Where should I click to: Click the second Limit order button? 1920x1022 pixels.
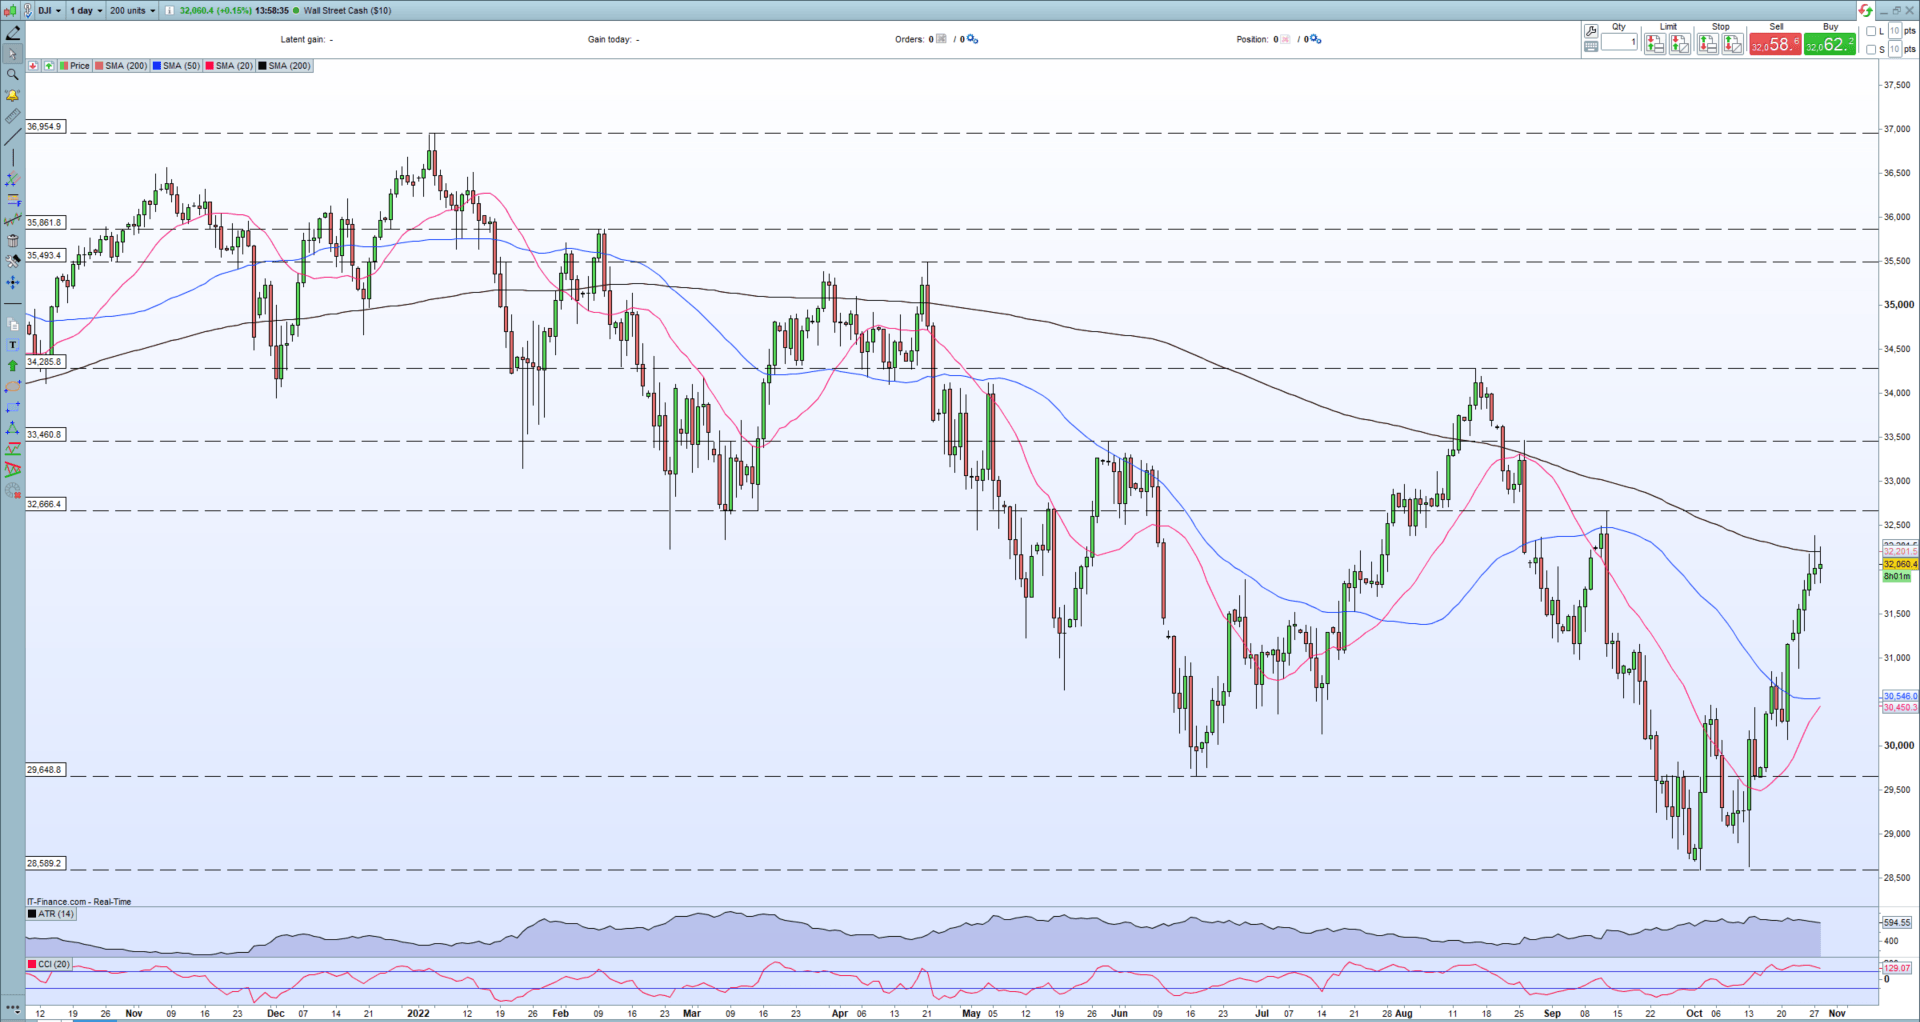pos(1680,44)
